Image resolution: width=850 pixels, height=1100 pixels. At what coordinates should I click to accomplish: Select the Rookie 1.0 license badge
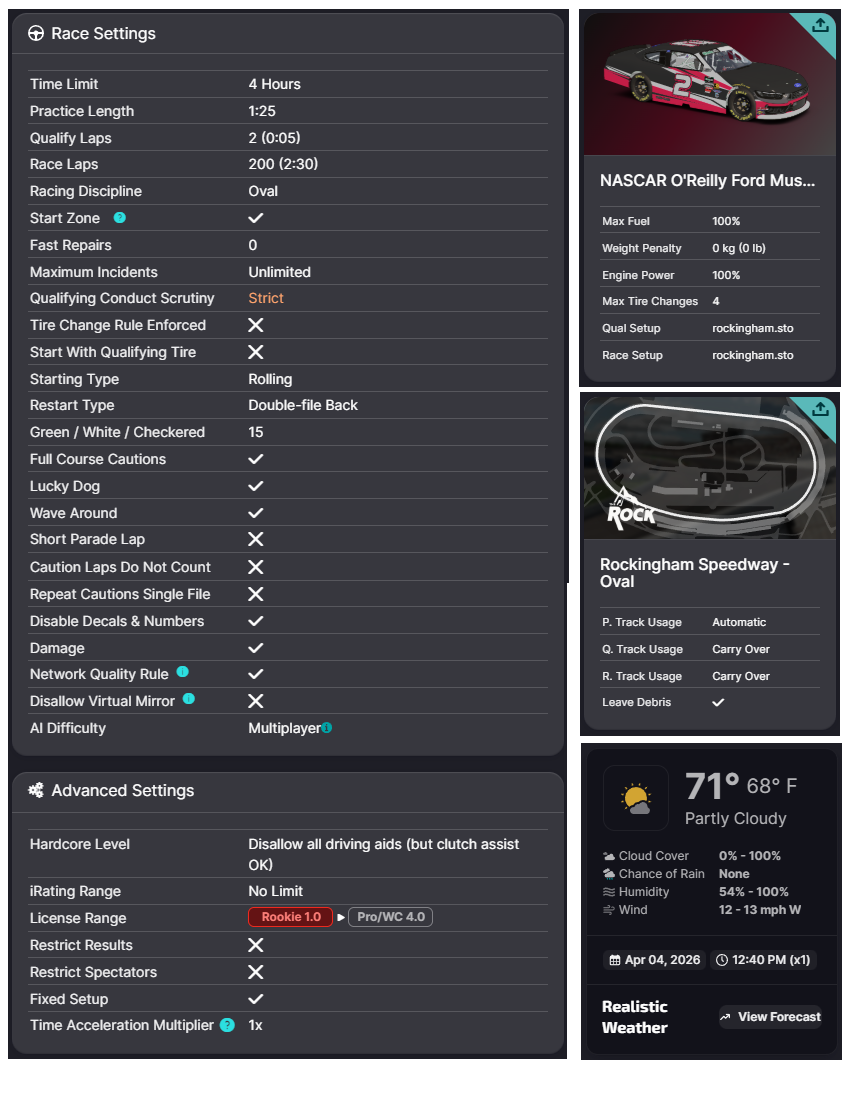click(x=290, y=917)
